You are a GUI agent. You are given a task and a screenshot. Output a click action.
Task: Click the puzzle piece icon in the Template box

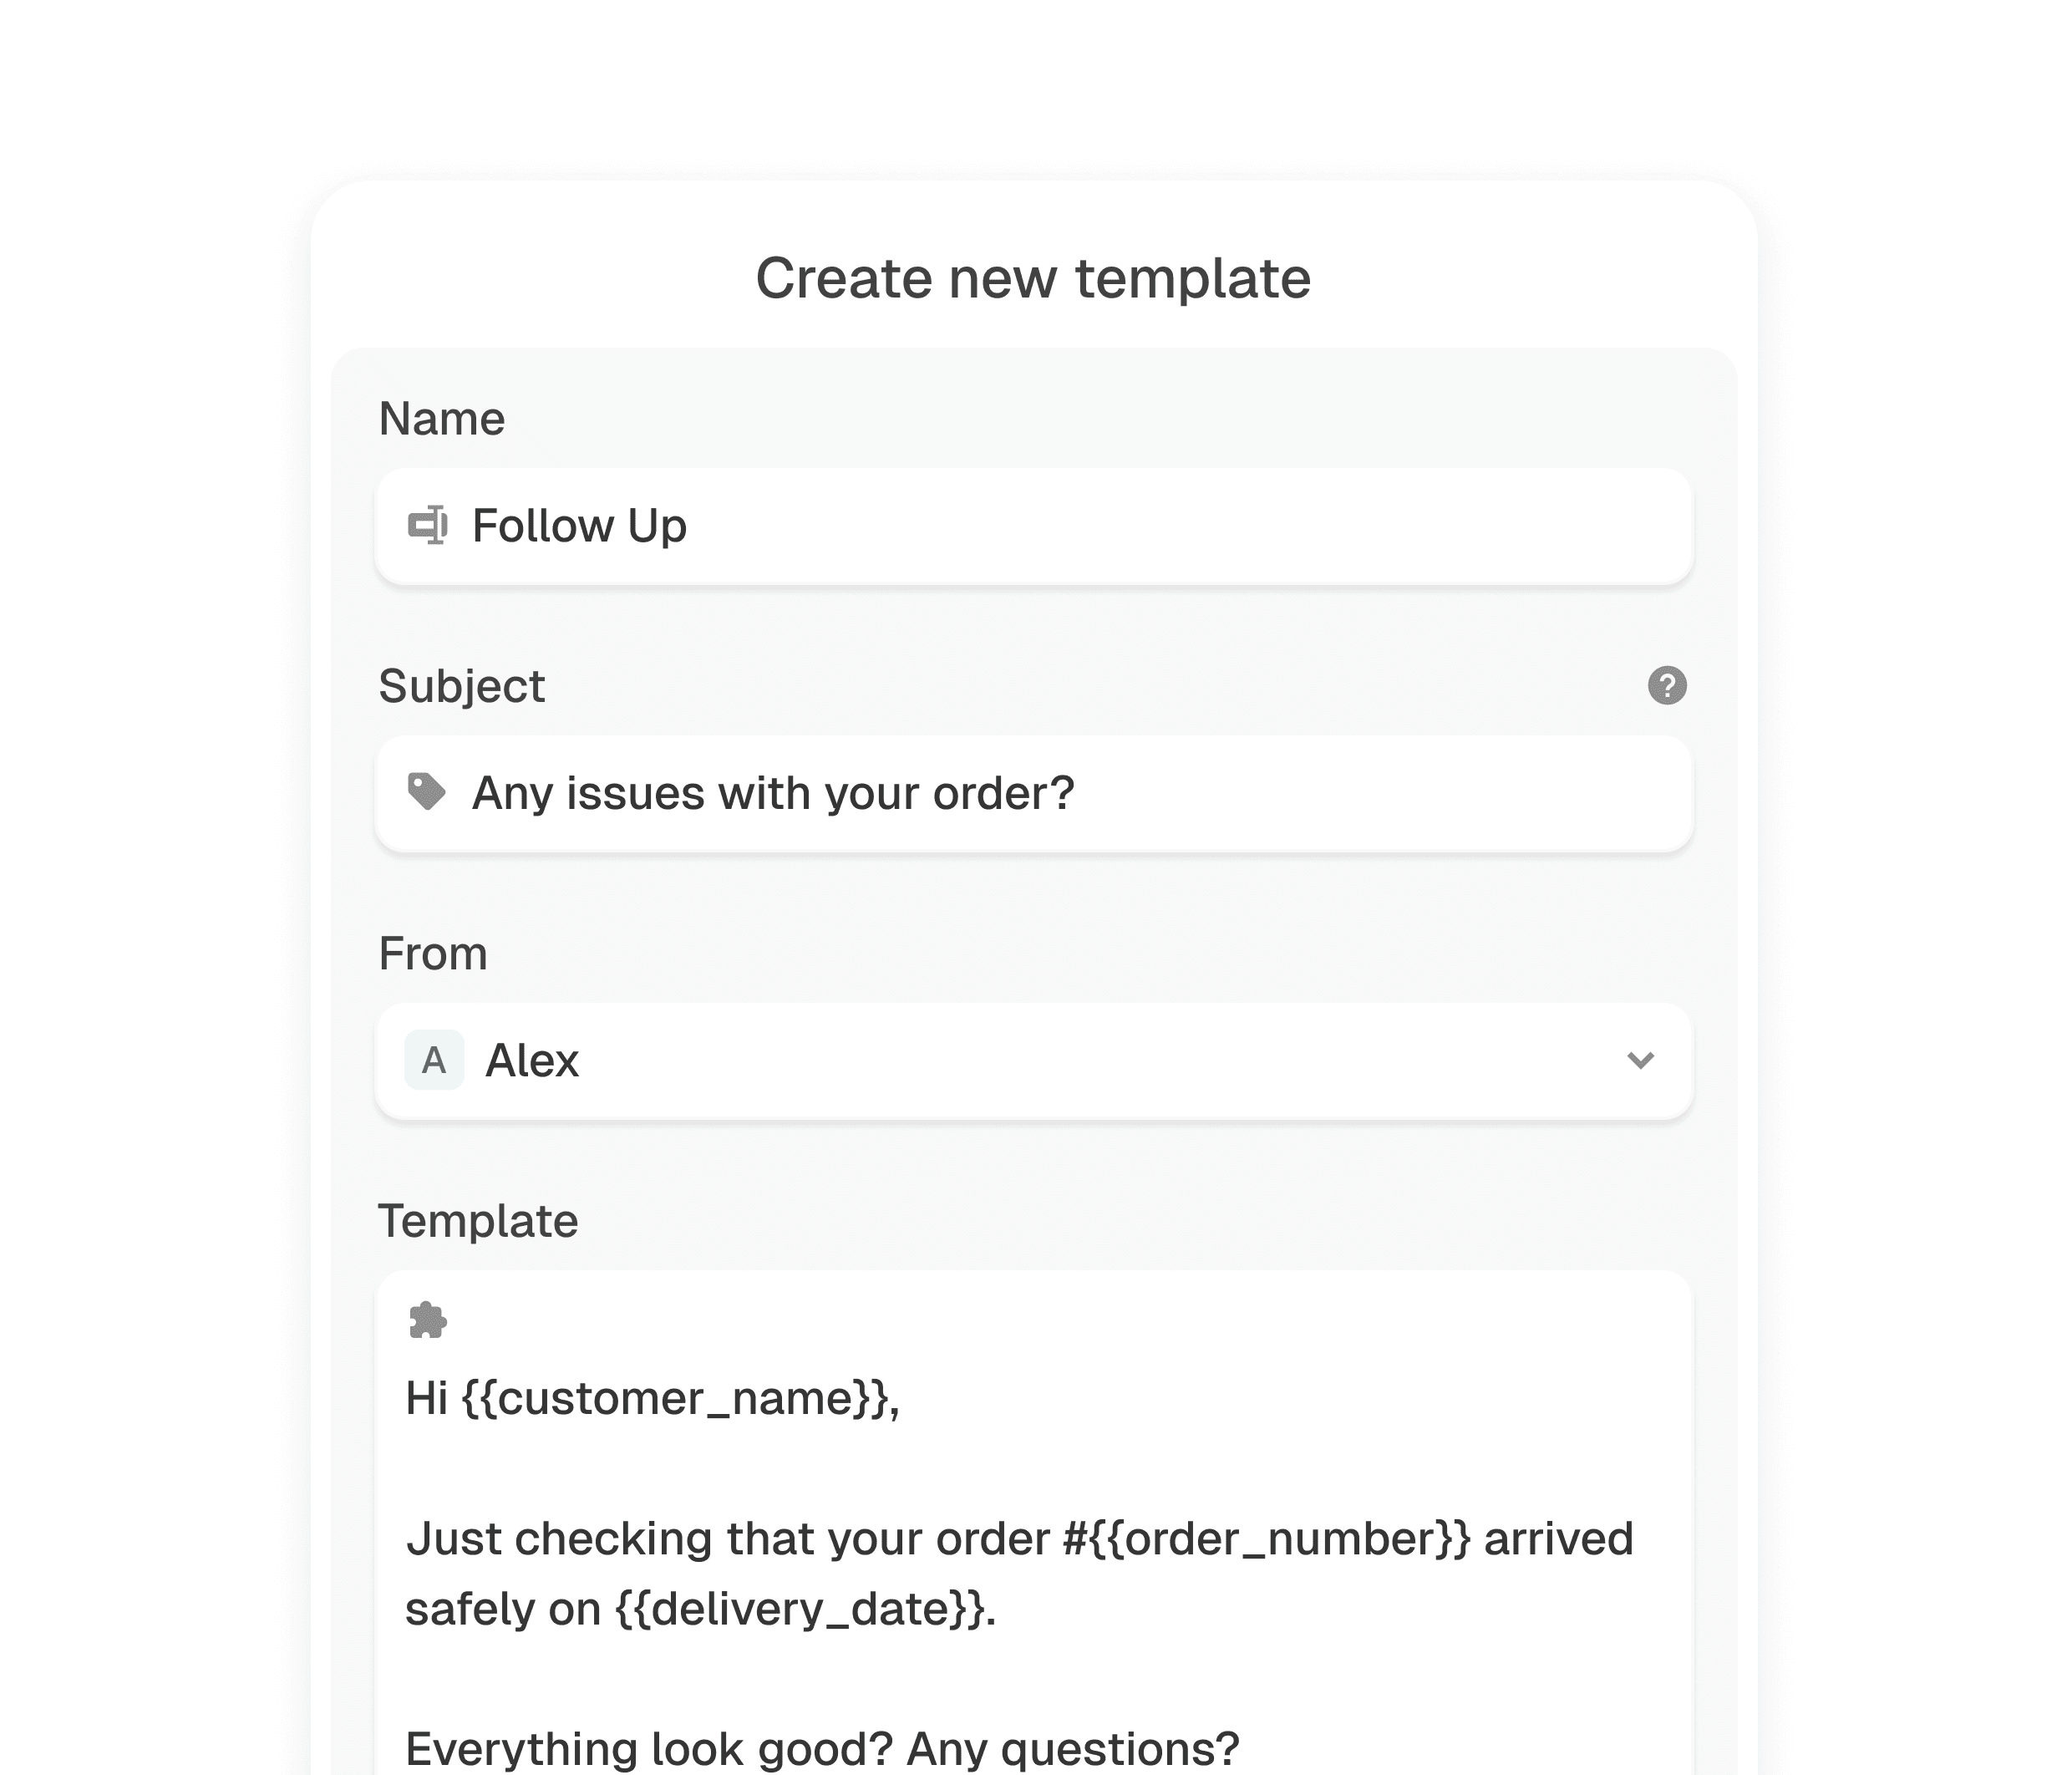click(x=428, y=1320)
